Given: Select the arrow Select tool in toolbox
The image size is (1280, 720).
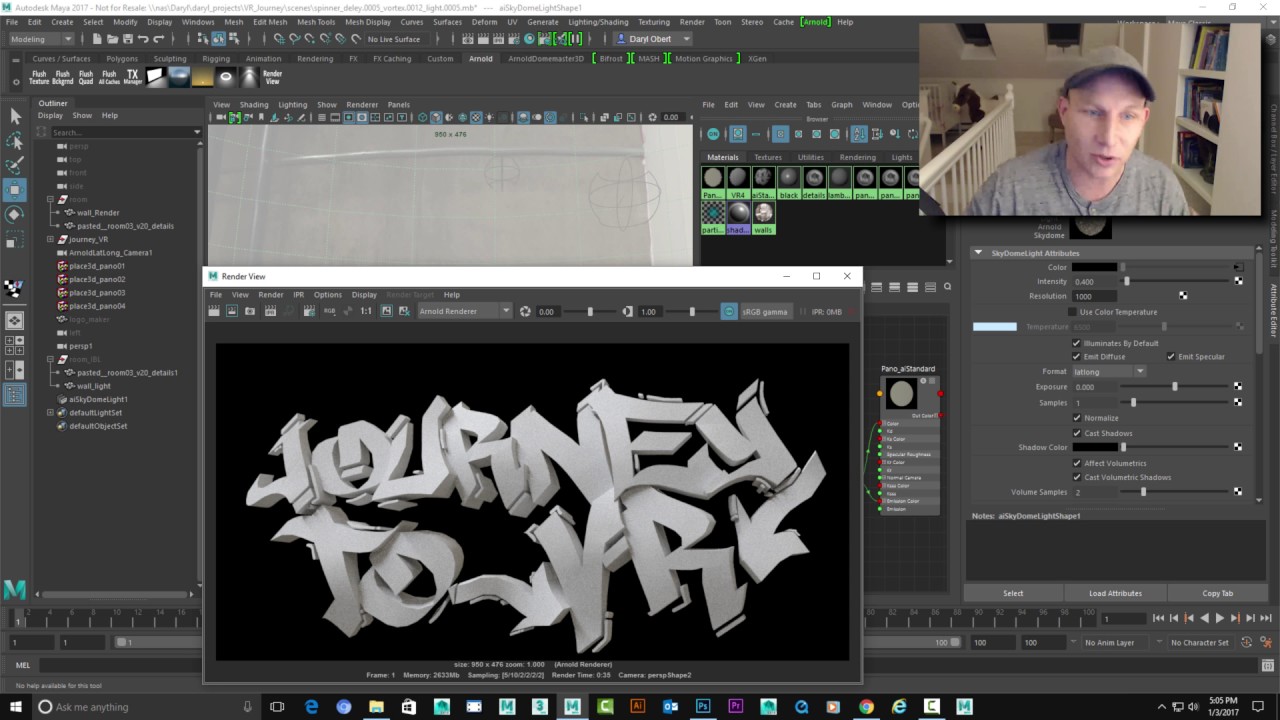Looking at the screenshot, I should [x=15, y=117].
